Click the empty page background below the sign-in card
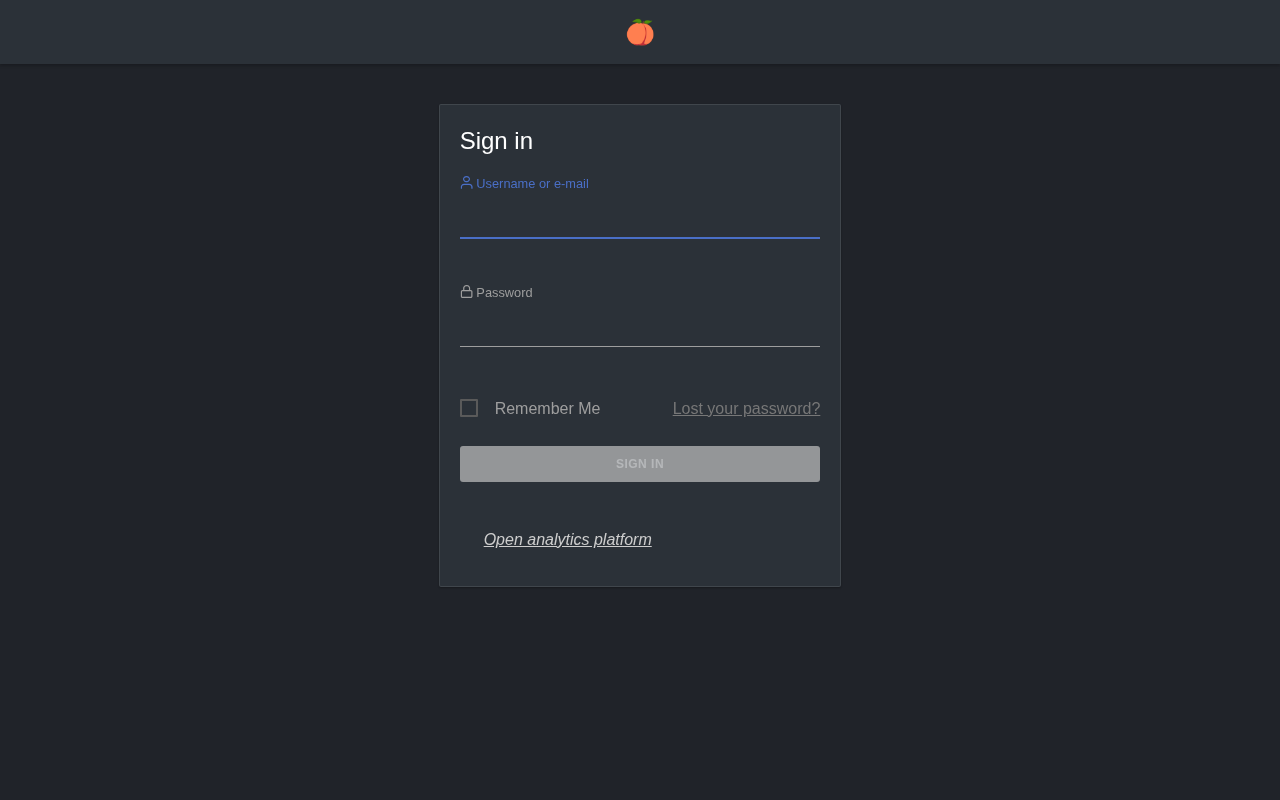Viewport: 1280px width, 800px height. click(640, 690)
